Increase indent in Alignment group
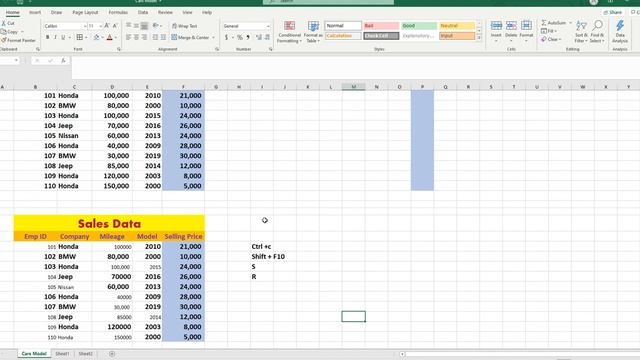Screen dimensions: 640x360 click(163, 38)
